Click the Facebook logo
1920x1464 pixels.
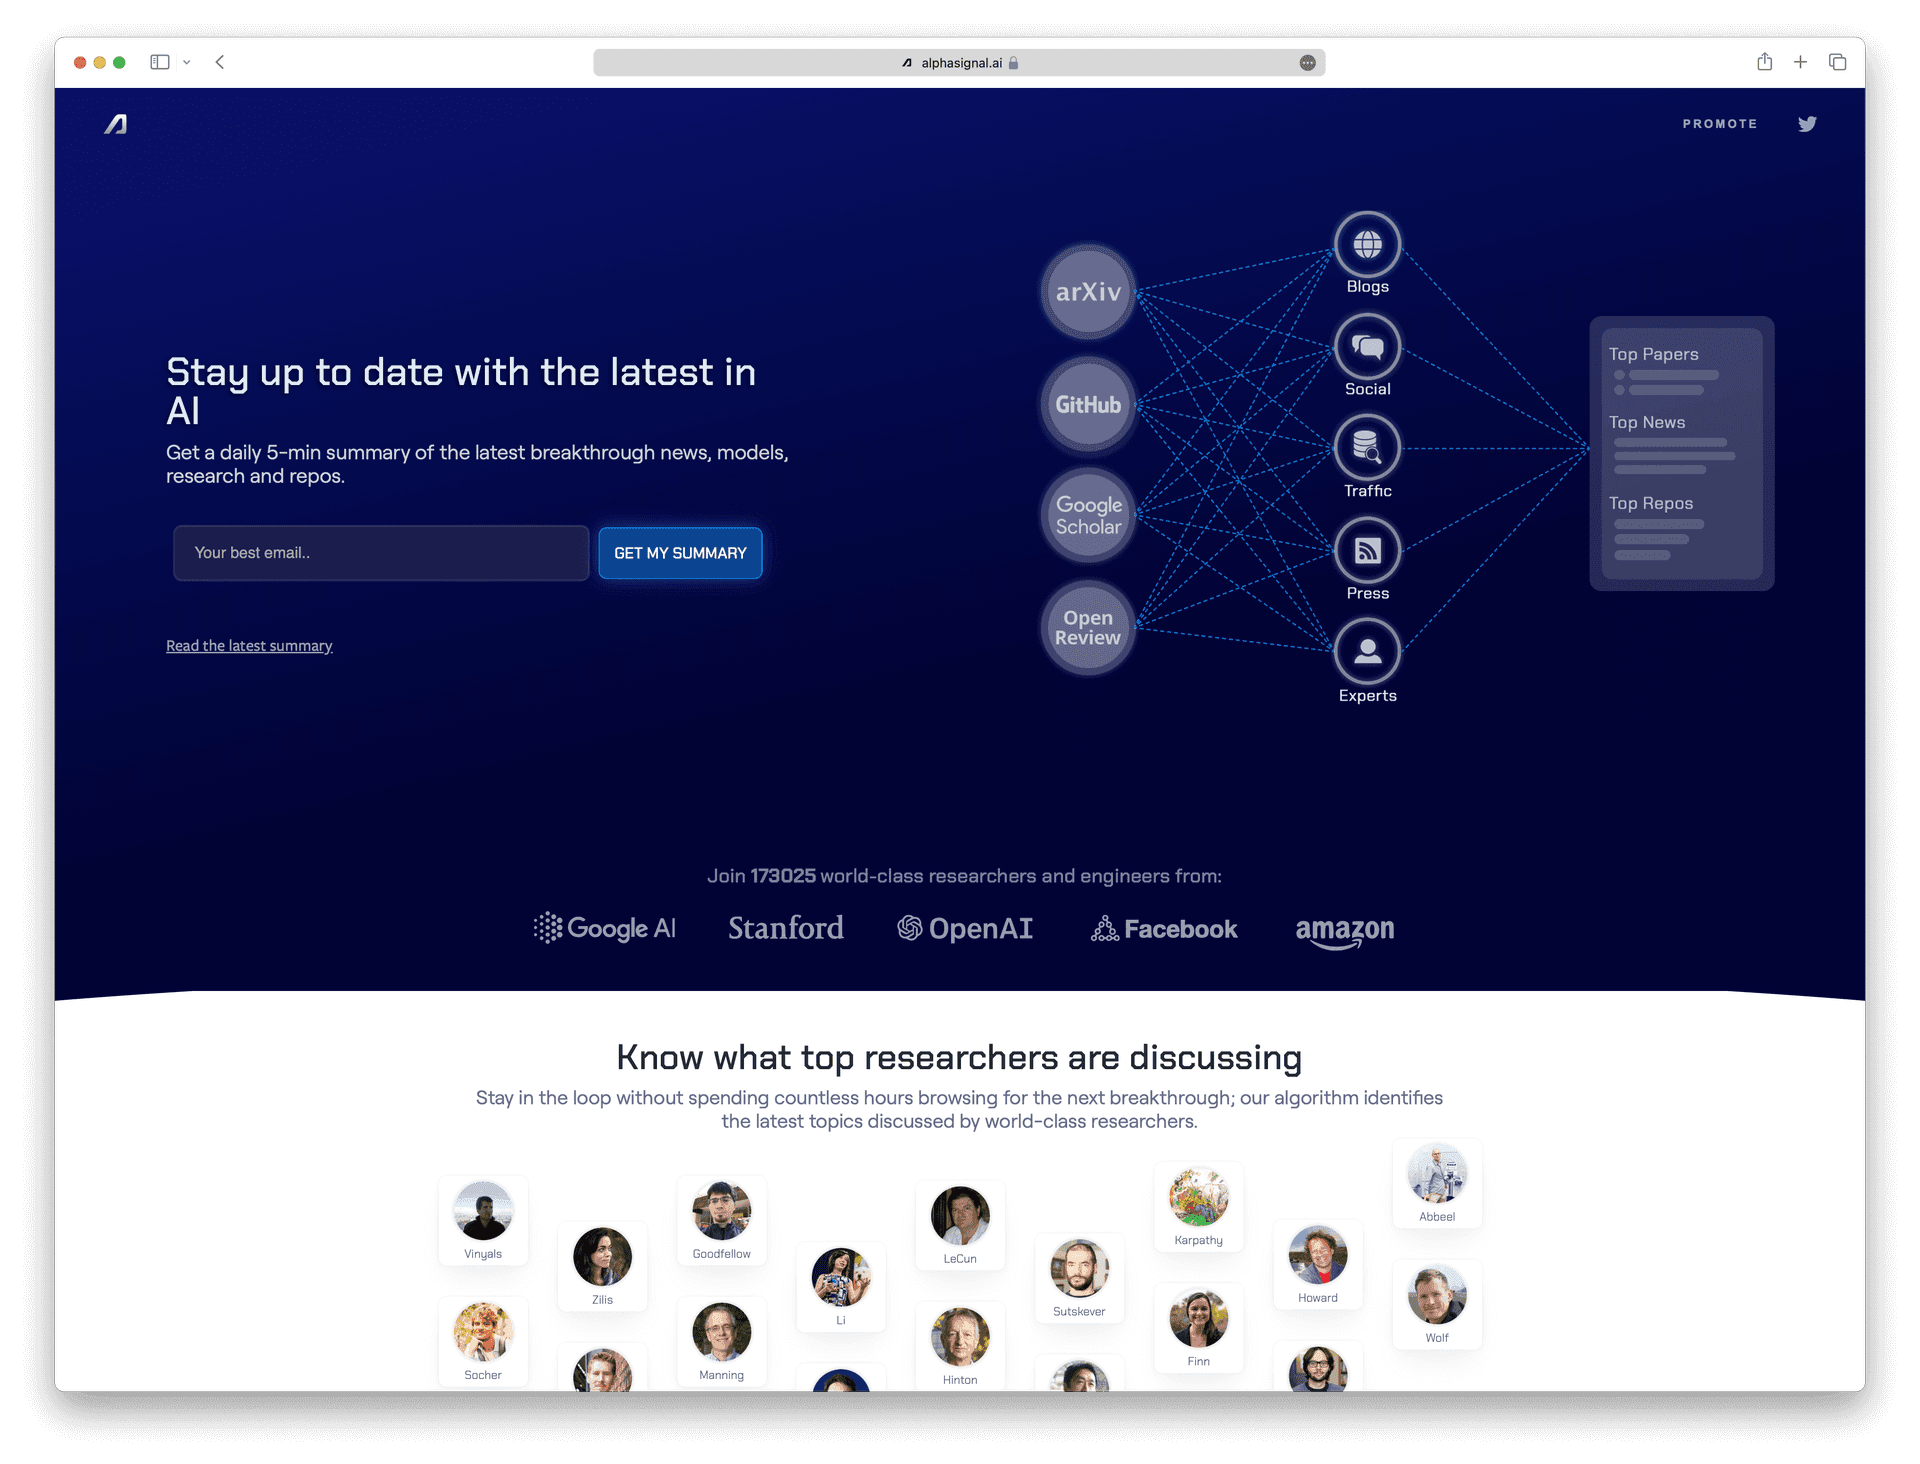click(1164, 929)
